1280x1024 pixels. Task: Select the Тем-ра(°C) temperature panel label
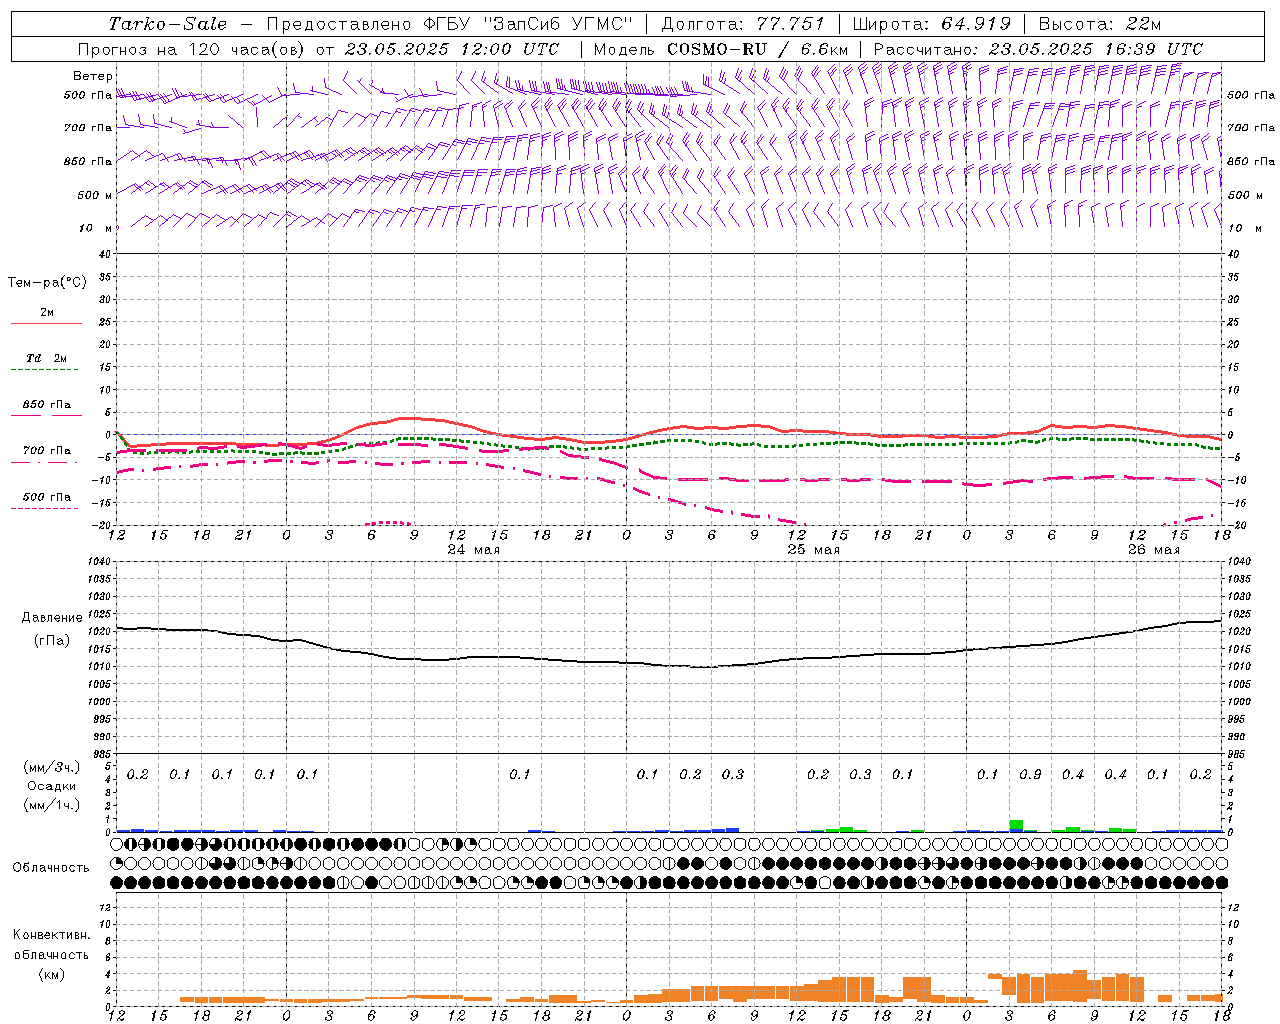tap(47, 283)
